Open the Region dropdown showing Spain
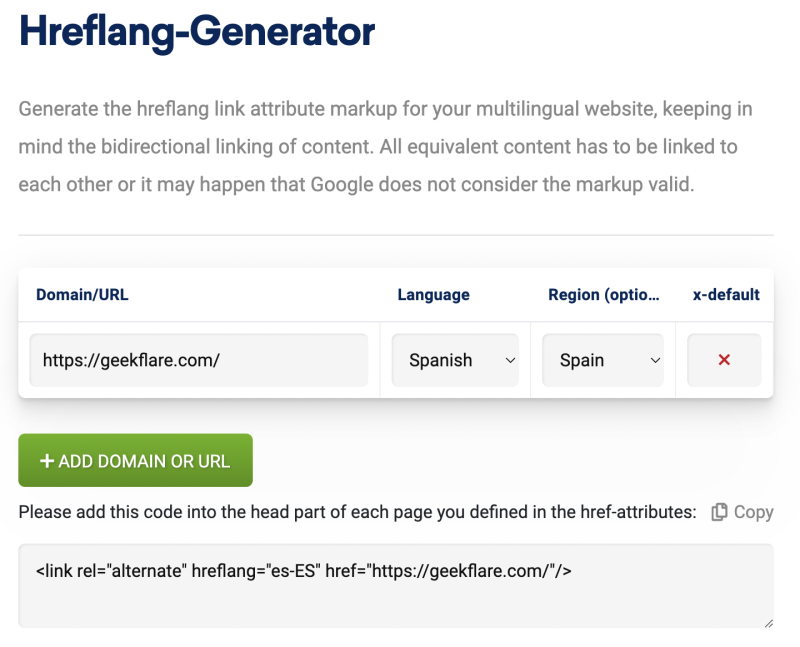The height and width of the screenshot is (647, 800). [602, 360]
